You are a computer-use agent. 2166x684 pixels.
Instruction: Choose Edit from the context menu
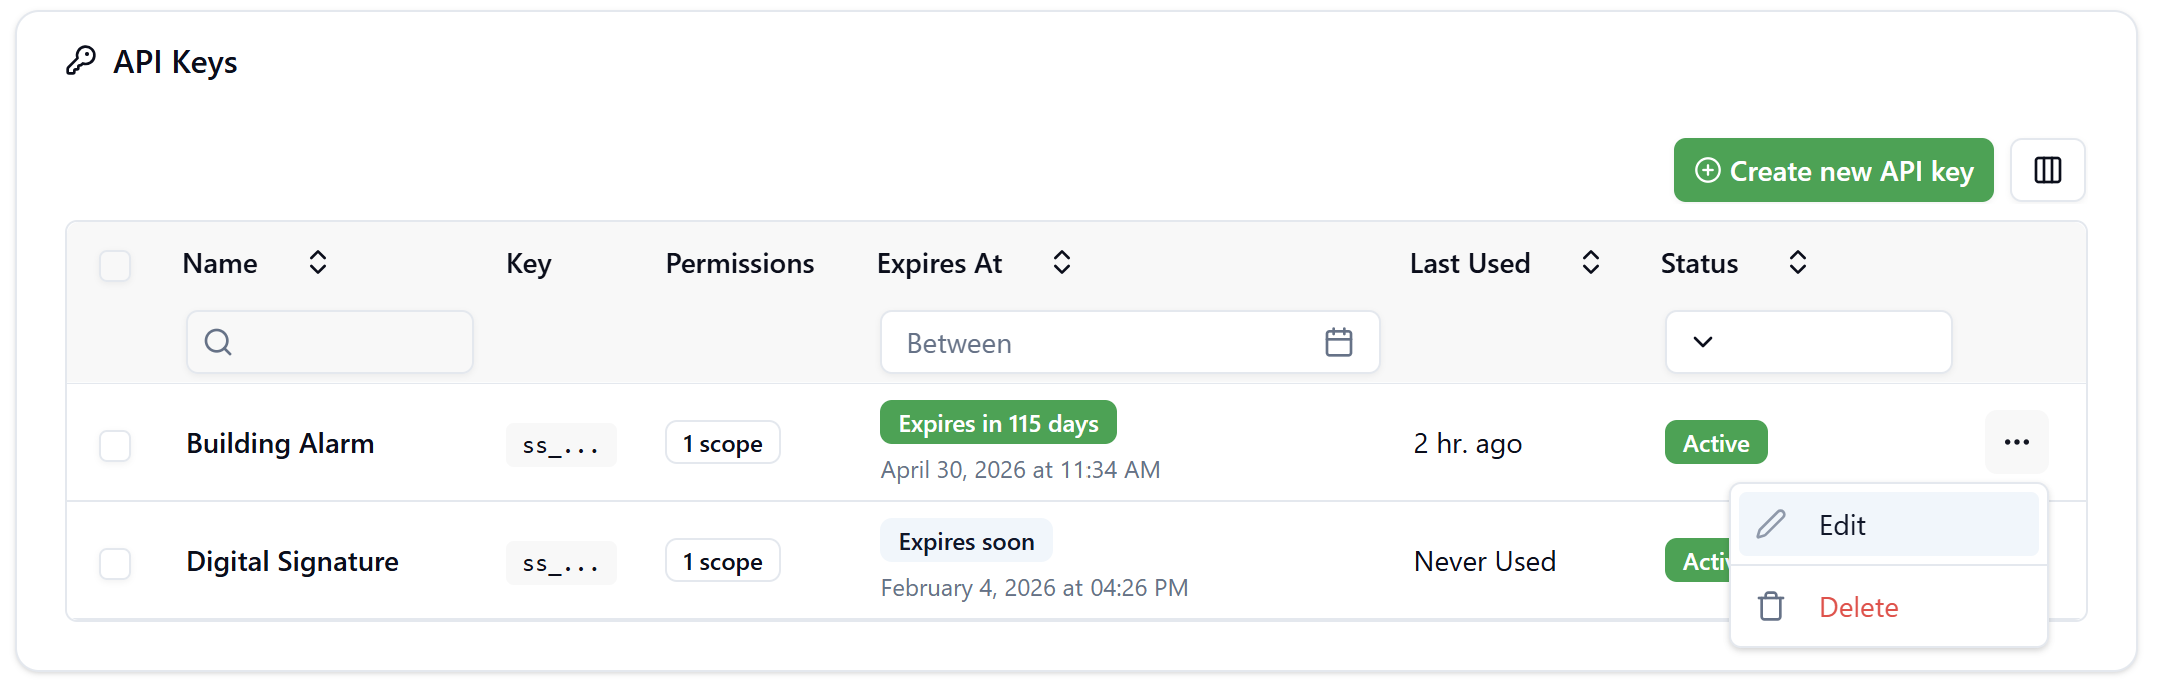point(1888,524)
